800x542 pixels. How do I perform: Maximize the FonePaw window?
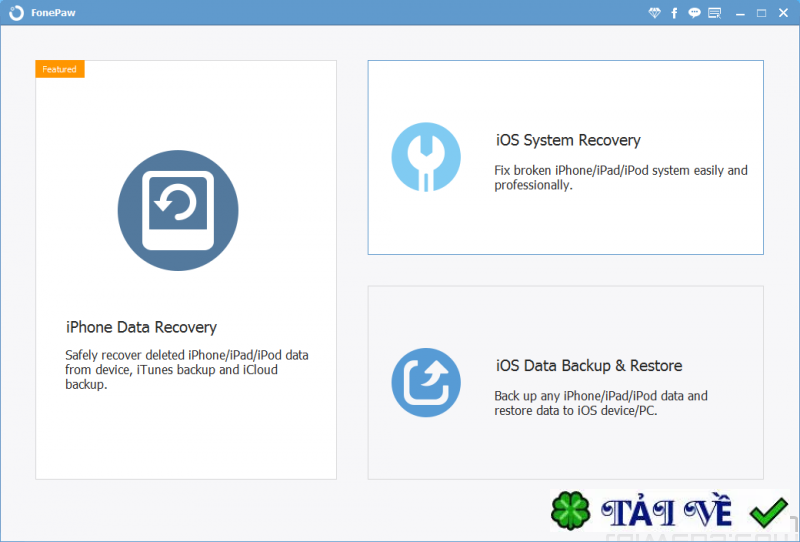761,13
